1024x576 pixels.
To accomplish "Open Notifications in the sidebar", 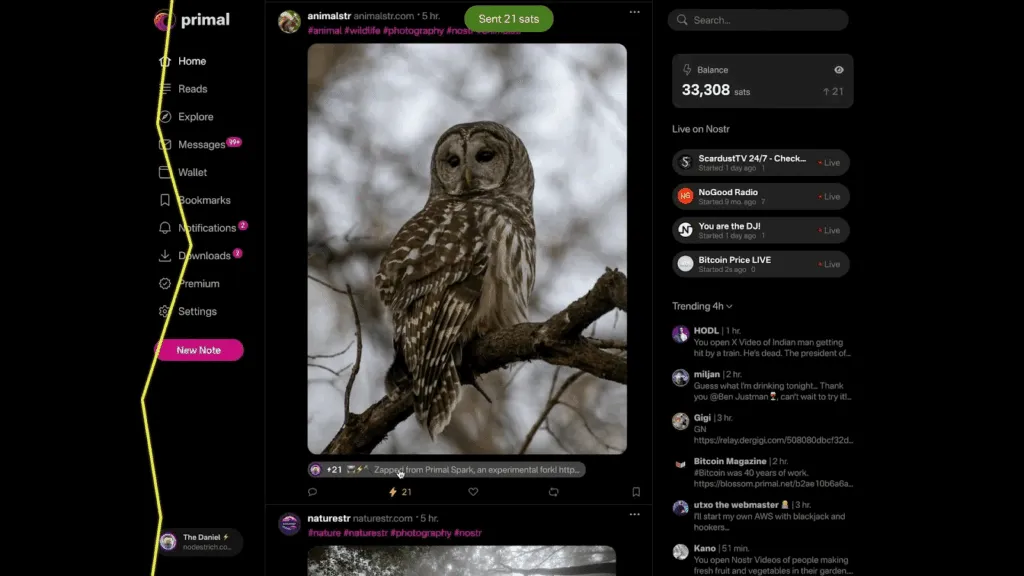I will click(206, 228).
